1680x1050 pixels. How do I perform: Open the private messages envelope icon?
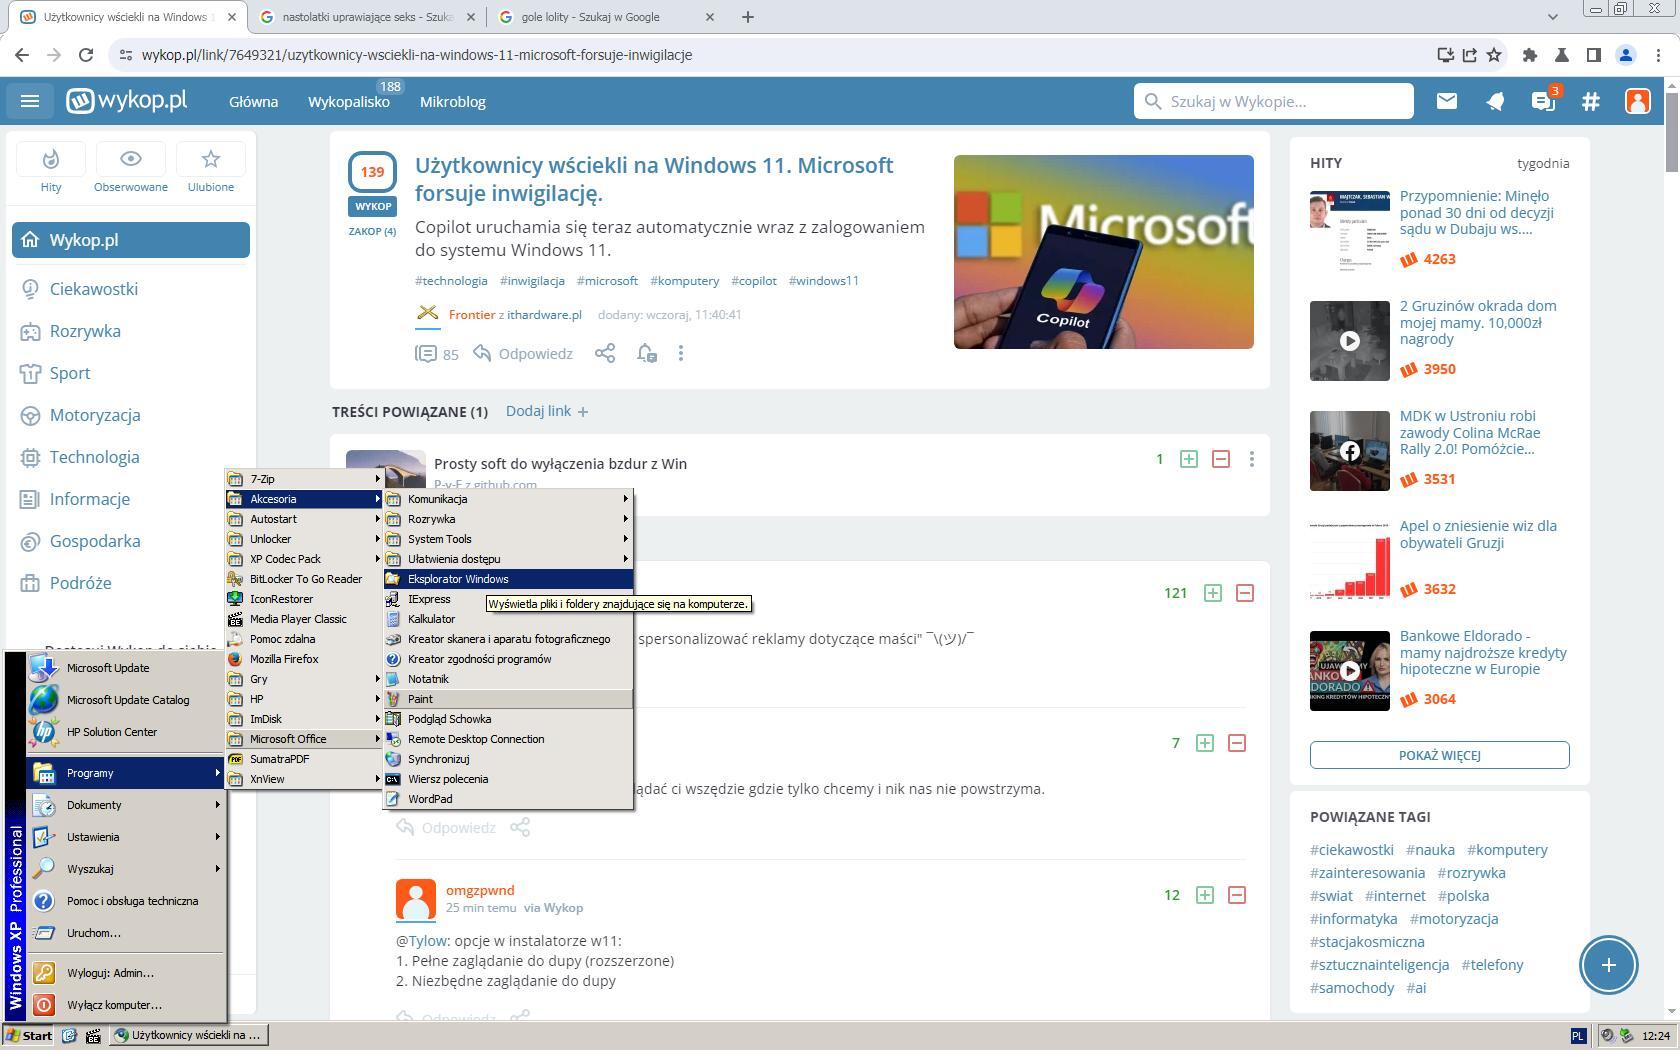pyautogui.click(x=1446, y=101)
